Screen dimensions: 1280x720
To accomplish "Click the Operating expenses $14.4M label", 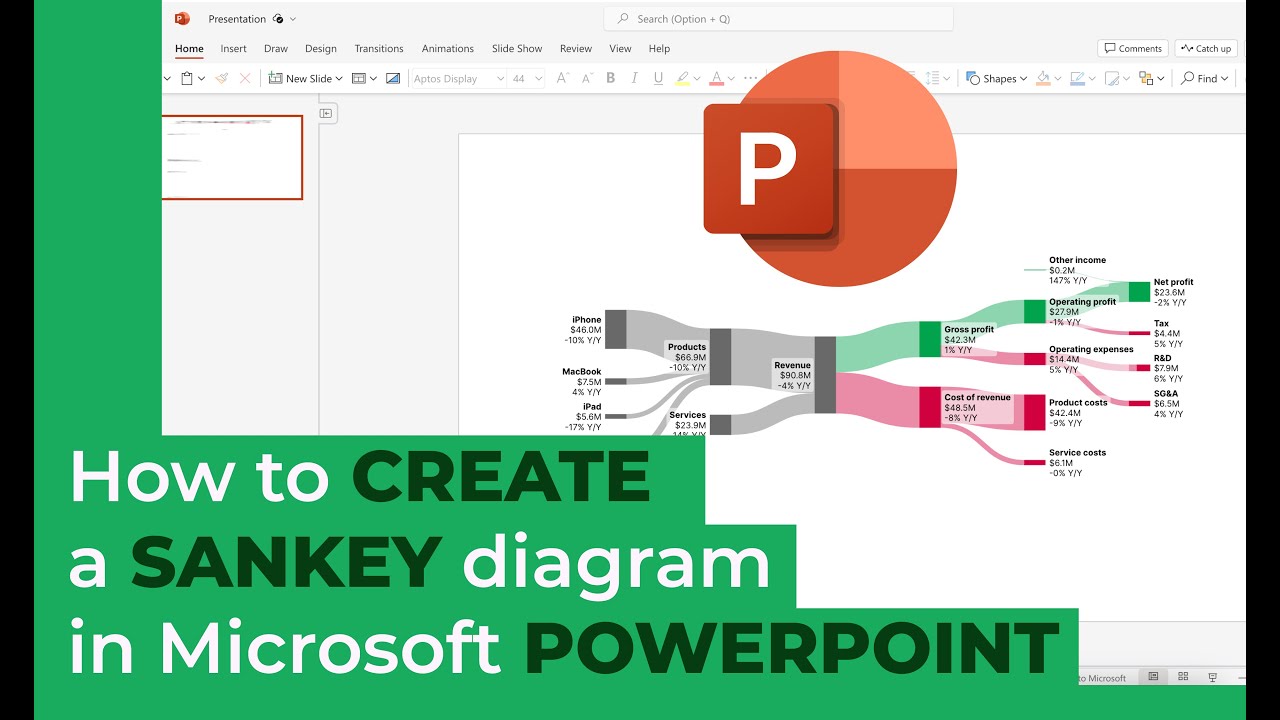I will coord(1091,359).
